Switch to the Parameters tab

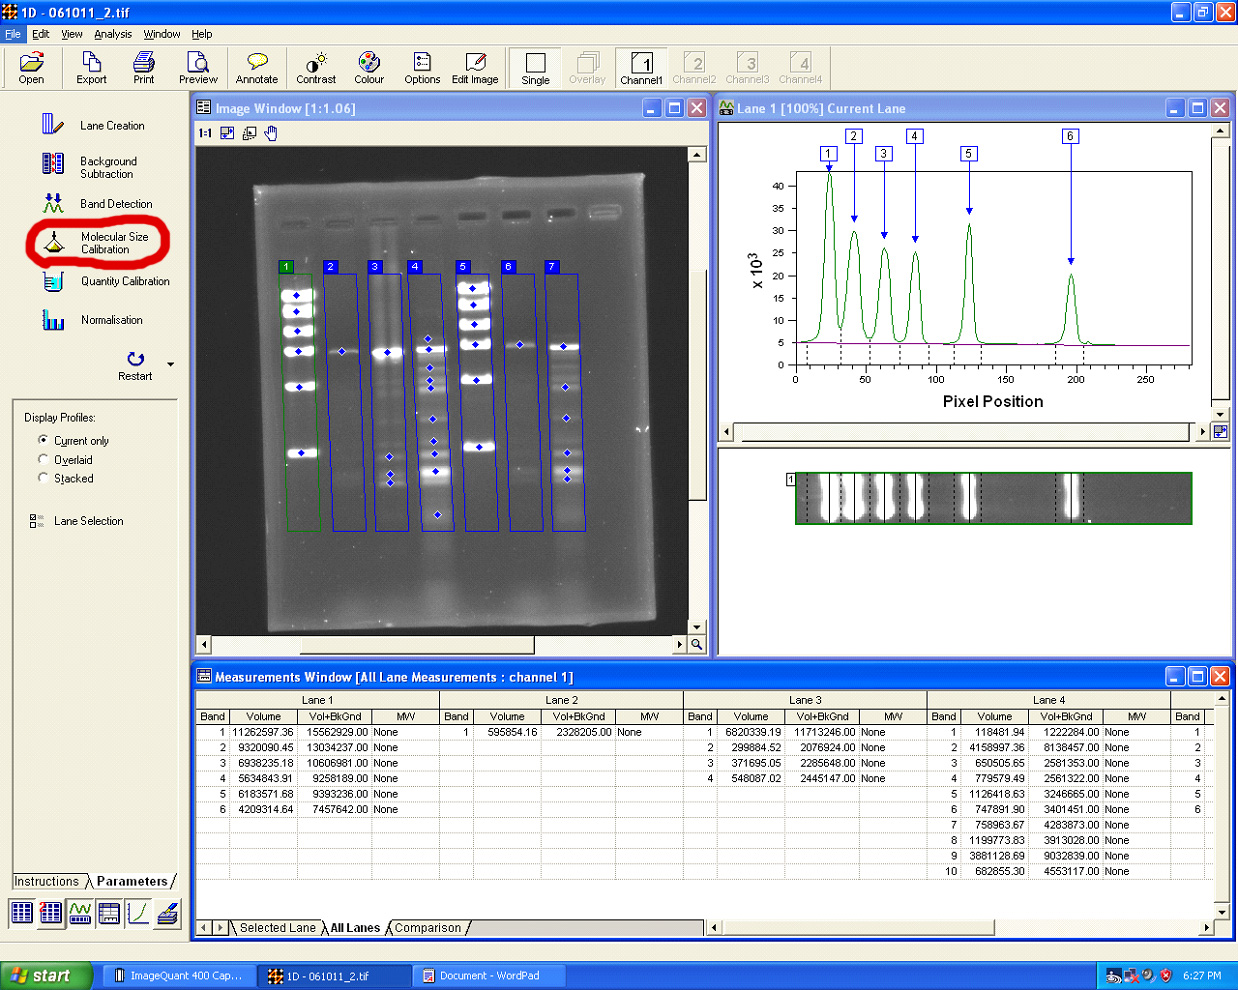click(132, 881)
